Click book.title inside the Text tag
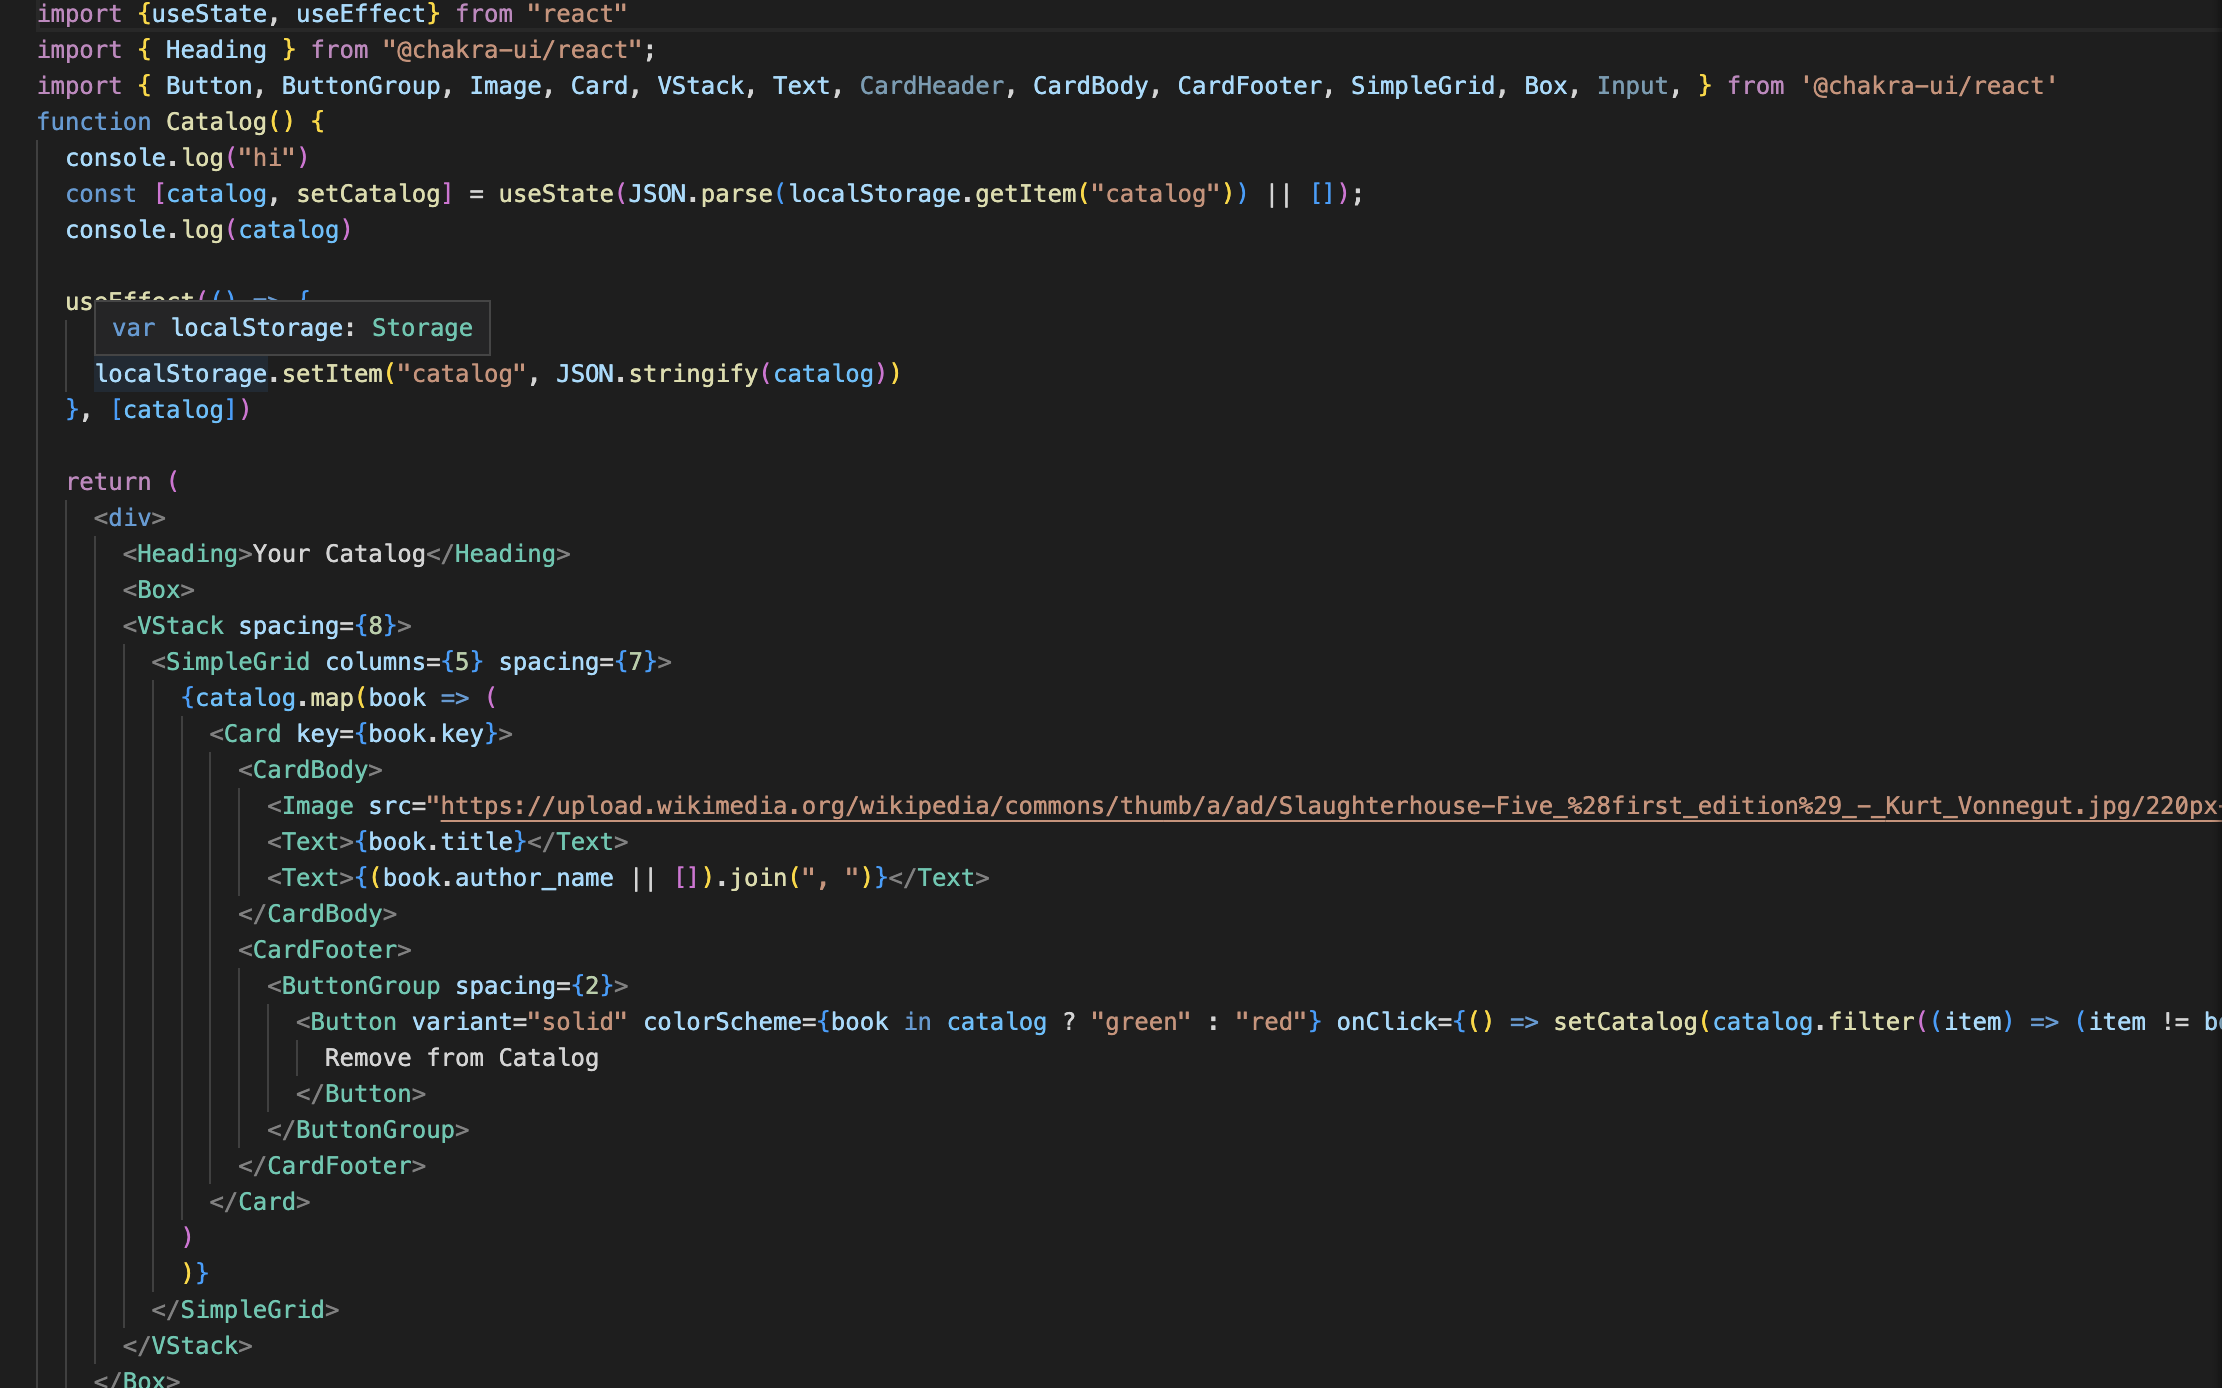 [x=441, y=842]
